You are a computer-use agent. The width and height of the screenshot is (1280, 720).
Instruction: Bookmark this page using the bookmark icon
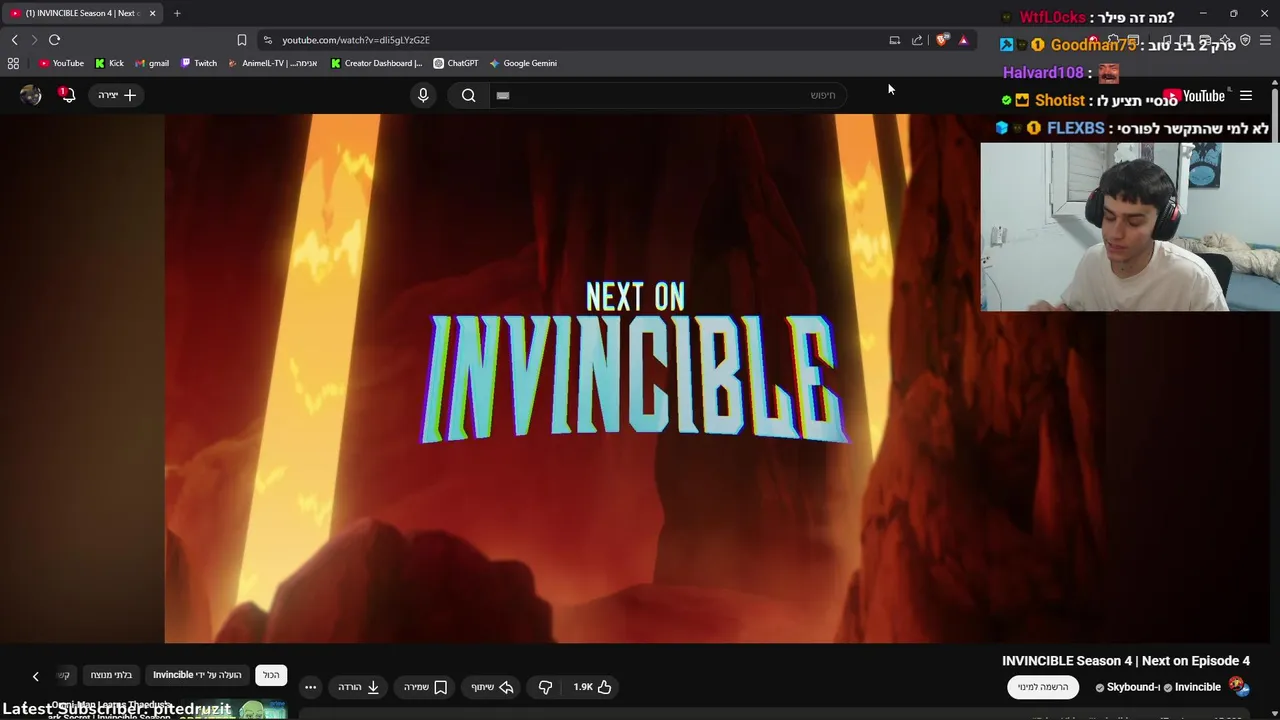coord(241,40)
